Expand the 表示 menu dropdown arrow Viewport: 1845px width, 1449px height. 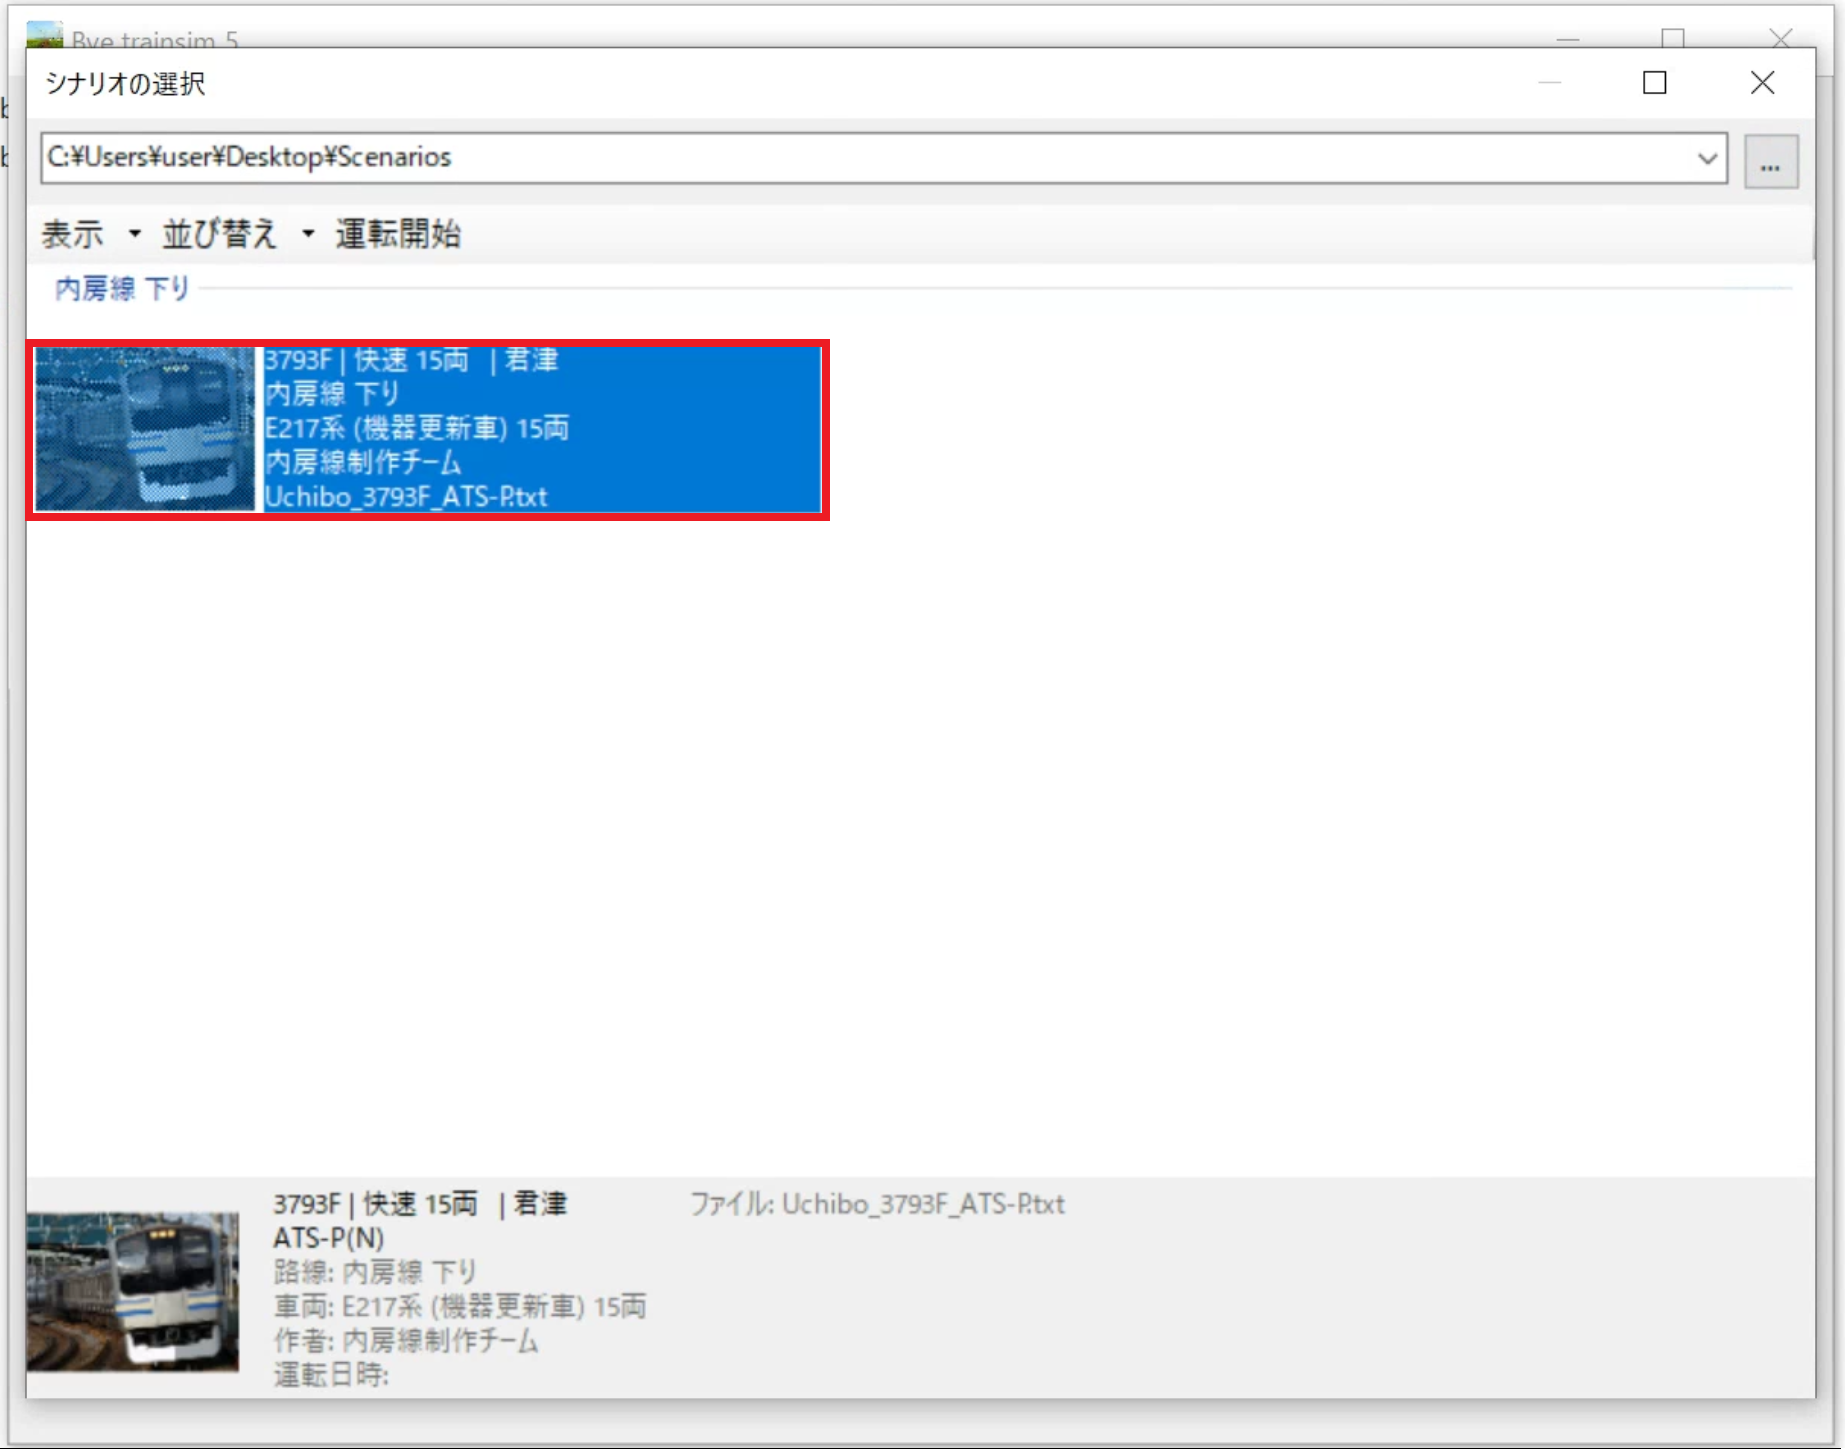click(x=135, y=233)
